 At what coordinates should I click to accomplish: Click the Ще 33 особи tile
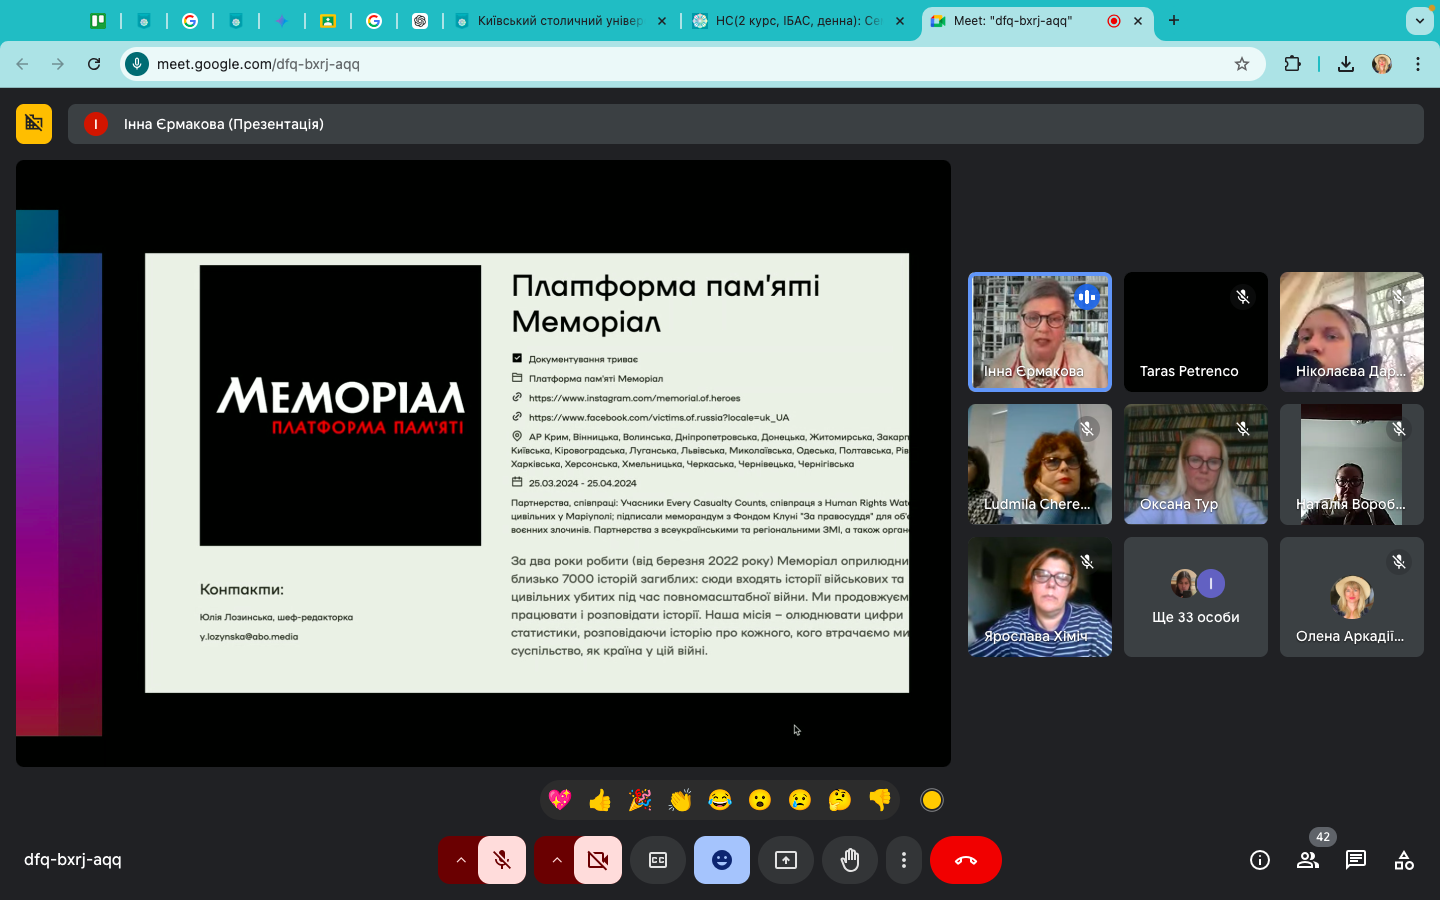coord(1196,597)
